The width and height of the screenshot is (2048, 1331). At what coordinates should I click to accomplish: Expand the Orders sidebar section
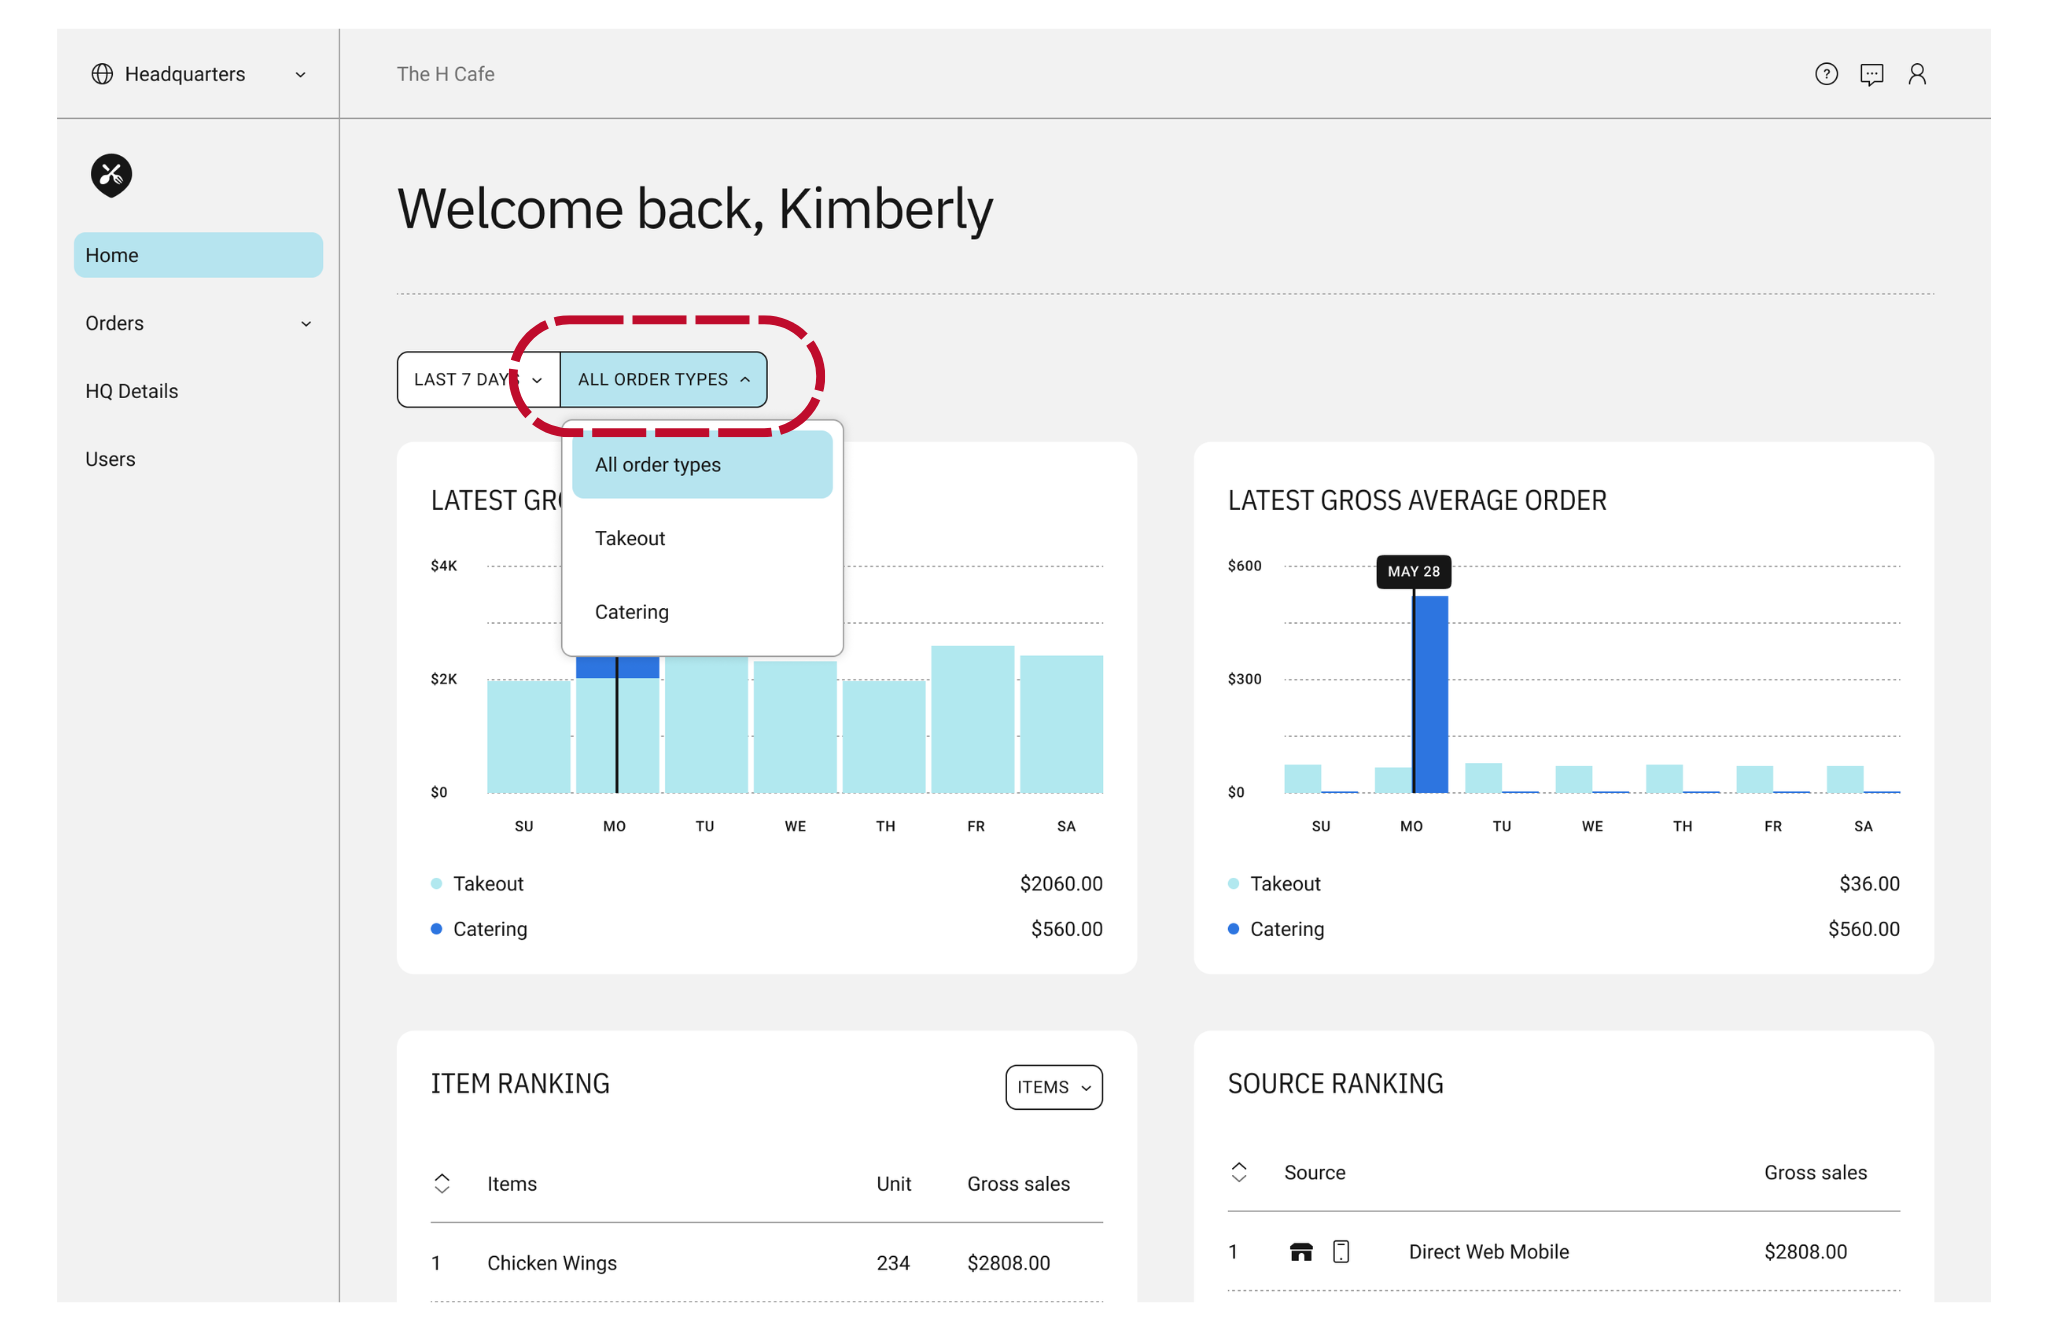click(x=198, y=323)
